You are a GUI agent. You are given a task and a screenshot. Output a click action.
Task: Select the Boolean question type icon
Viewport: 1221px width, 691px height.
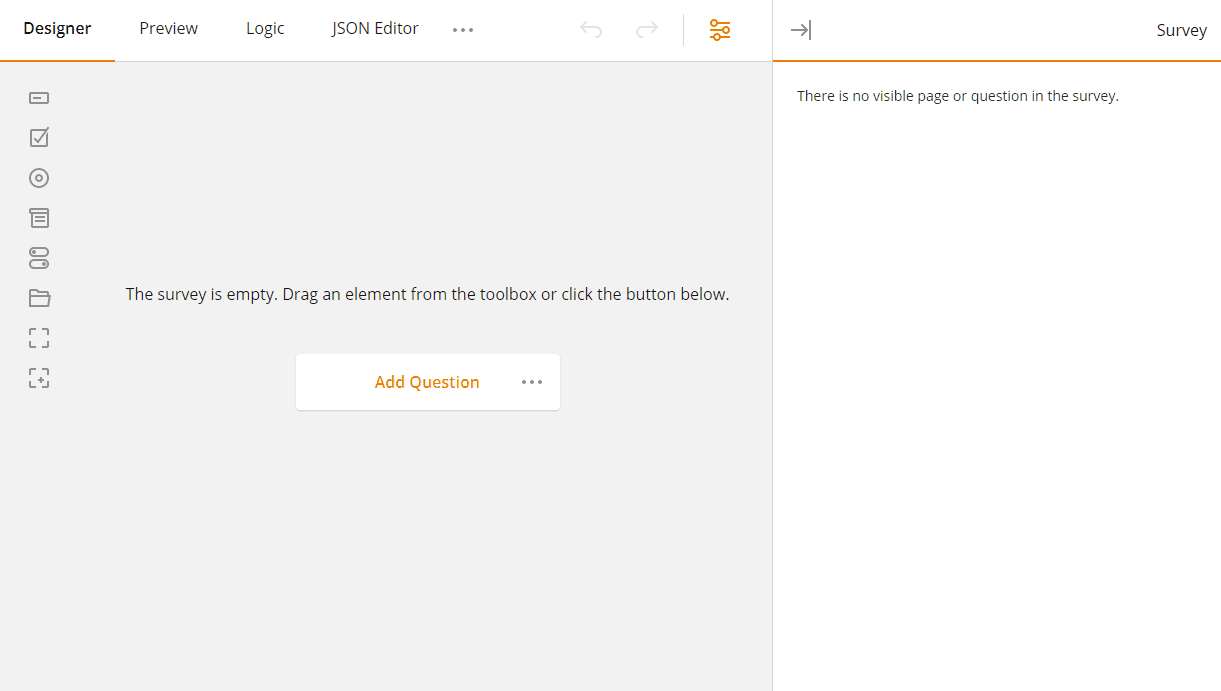38,258
